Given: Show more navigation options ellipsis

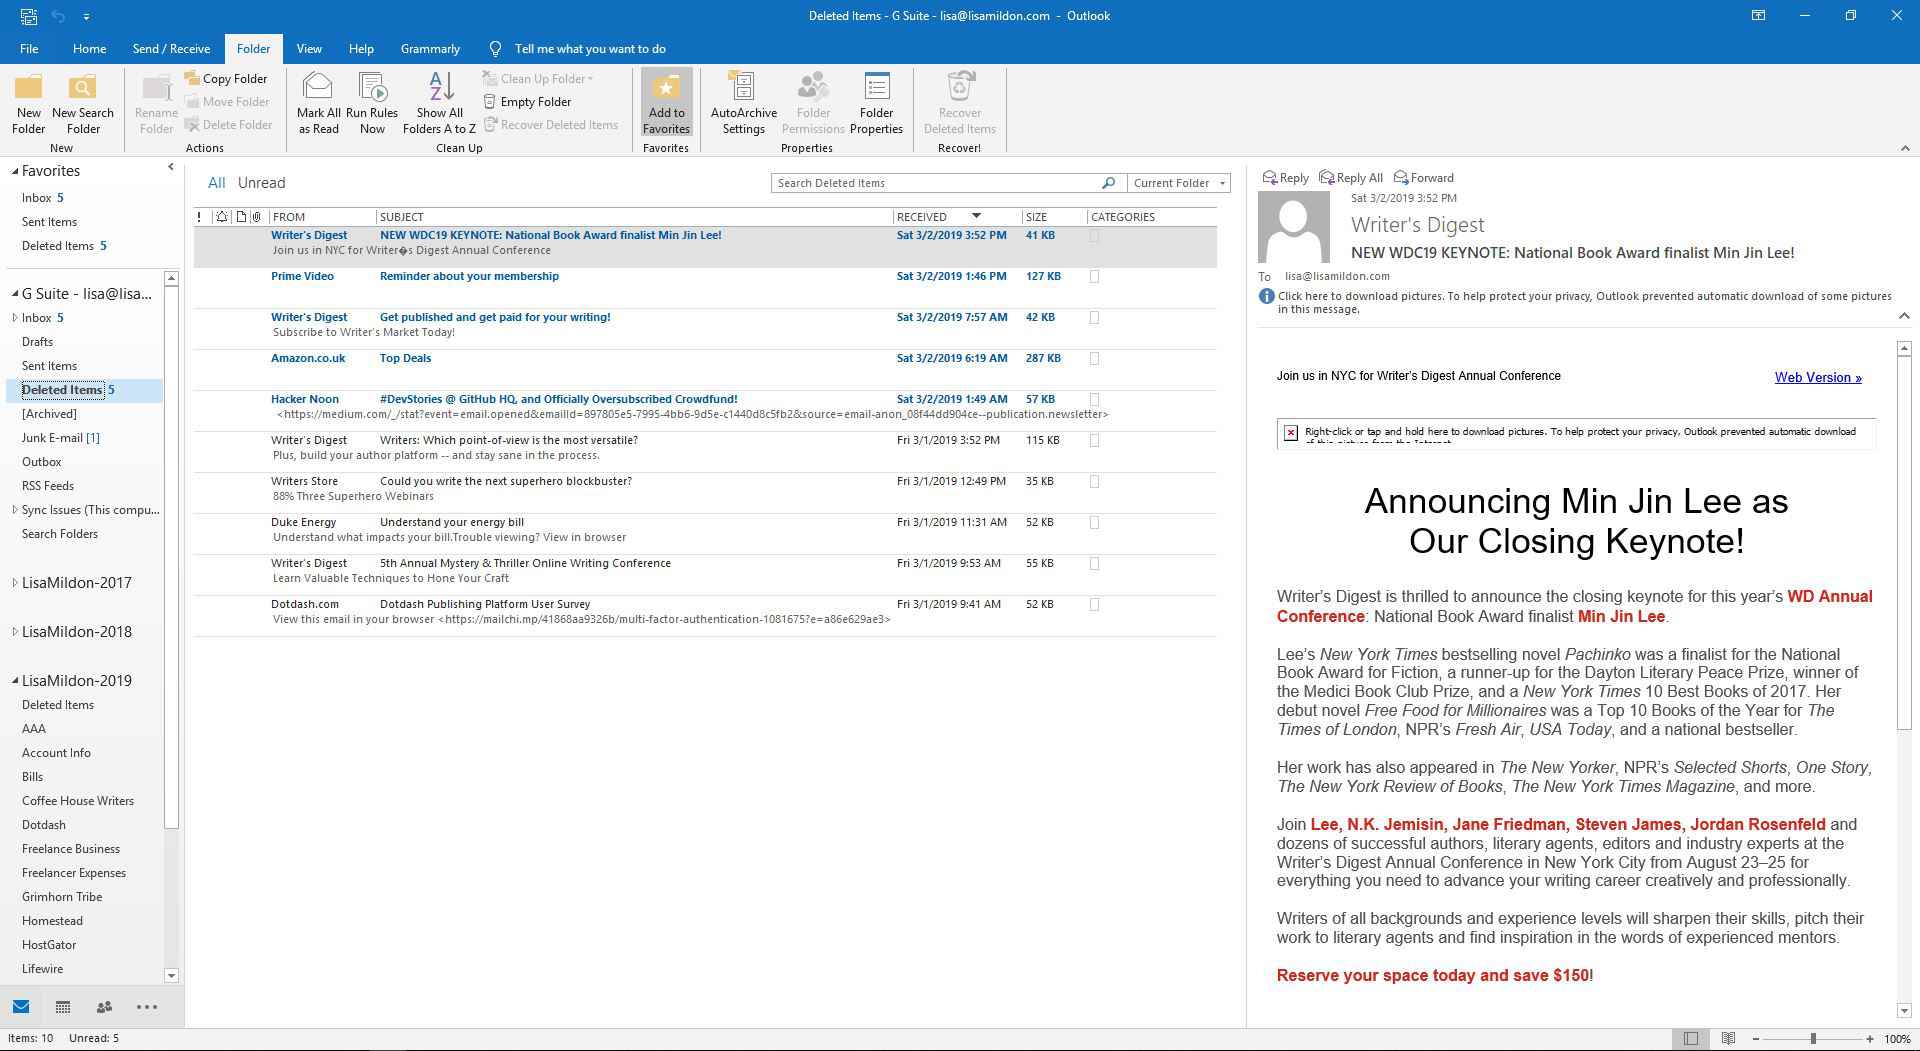Looking at the screenshot, I should (x=147, y=1007).
